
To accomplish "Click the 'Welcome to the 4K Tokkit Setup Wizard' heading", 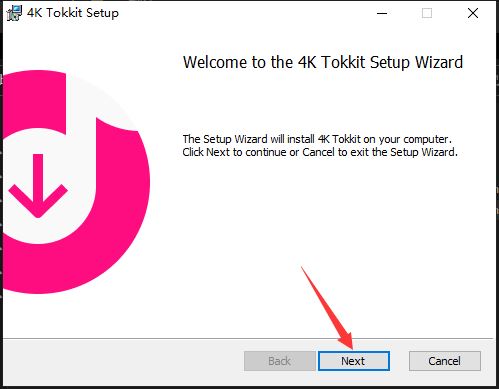I will pyautogui.click(x=323, y=62).
